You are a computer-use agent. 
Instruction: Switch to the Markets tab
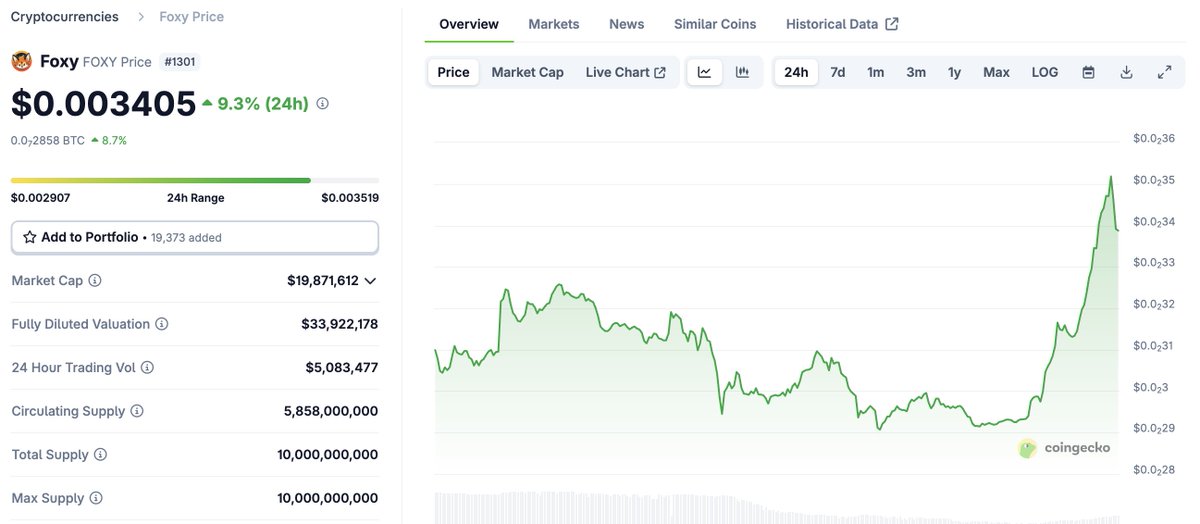(x=554, y=24)
